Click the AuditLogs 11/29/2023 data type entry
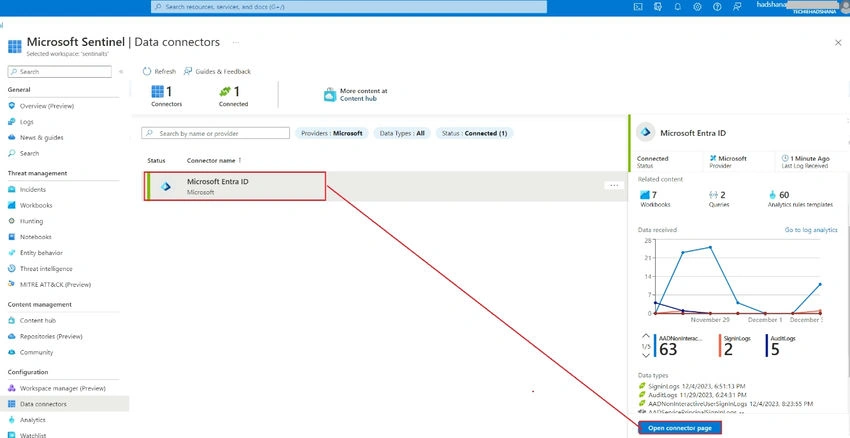 click(x=692, y=395)
